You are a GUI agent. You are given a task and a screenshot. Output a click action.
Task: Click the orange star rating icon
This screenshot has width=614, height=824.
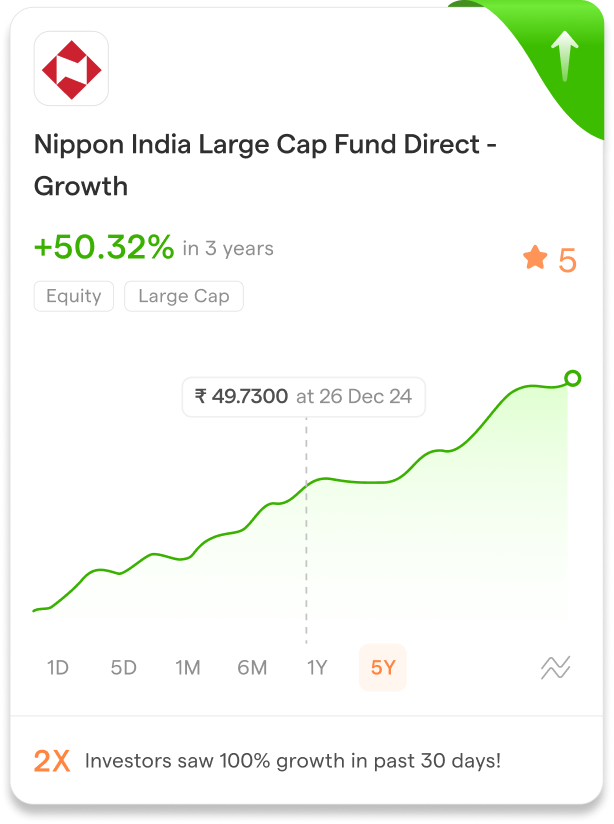tap(535, 258)
